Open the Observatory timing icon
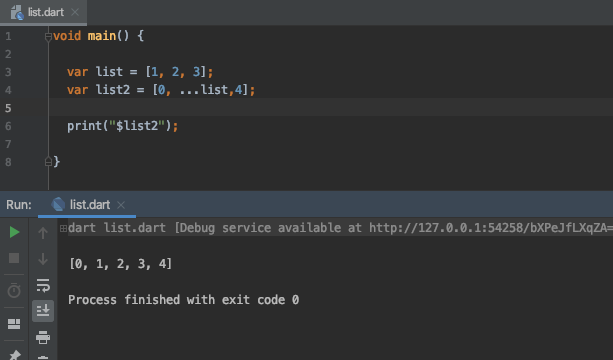 (14, 290)
